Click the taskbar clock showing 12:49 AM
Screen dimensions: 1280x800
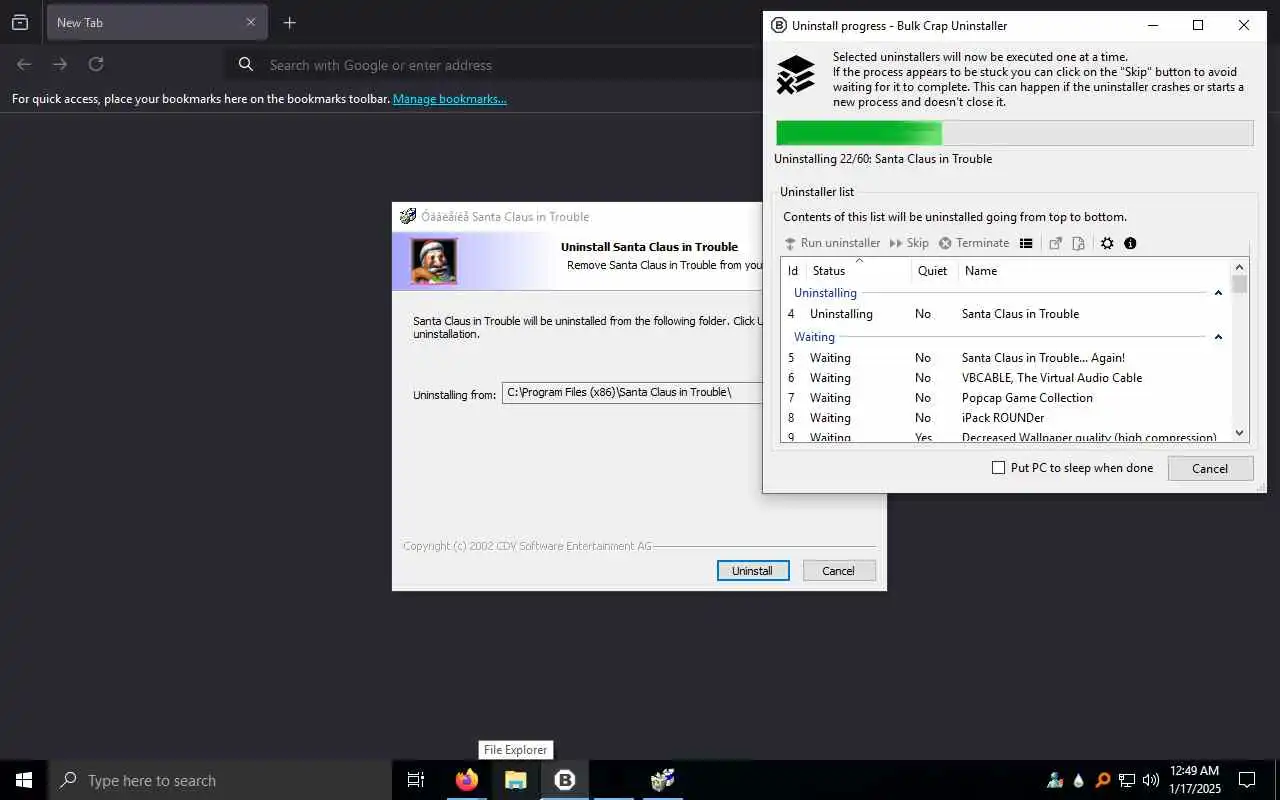tap(1195, 780)
